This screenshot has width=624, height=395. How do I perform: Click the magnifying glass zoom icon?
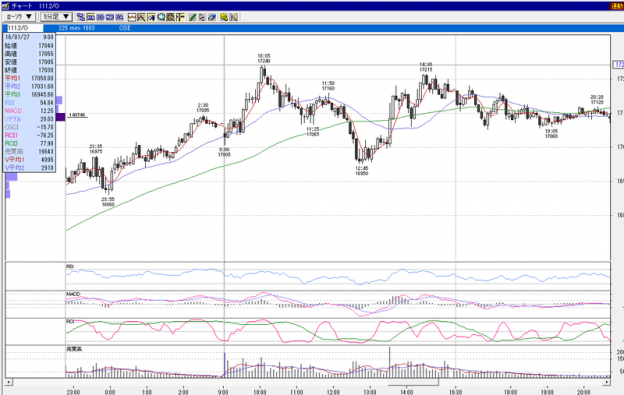pos(161,17)
